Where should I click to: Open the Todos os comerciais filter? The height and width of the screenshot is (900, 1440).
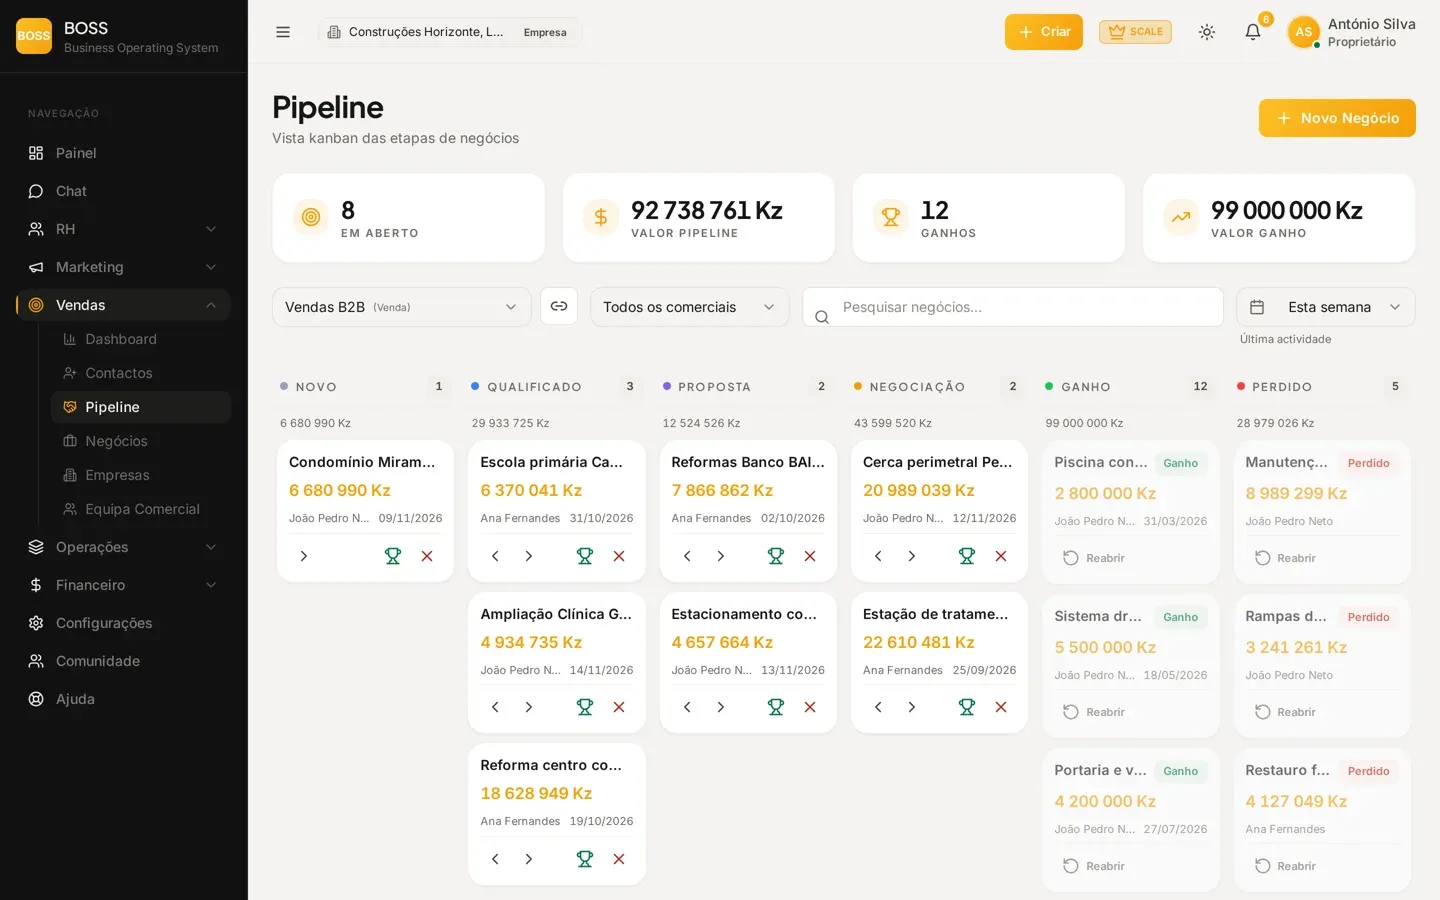click(x=689, y=307)
